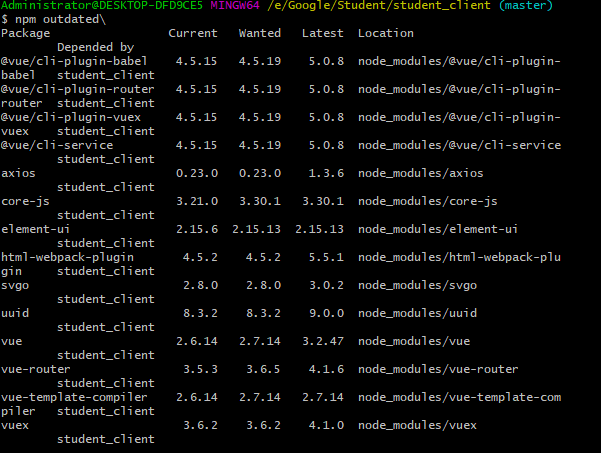
Task: Click axios latest version '1.3.6'
Action: pyautogui.click(x=326, y=173)
